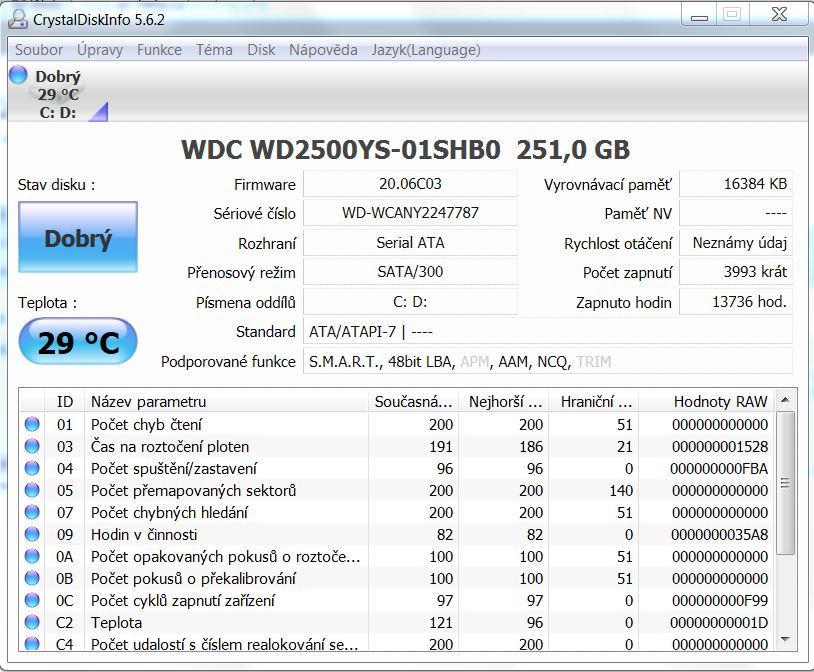Viewport: 814px width, 672px height.
Task: Open the Funkce menu
Action: (159, 50)
